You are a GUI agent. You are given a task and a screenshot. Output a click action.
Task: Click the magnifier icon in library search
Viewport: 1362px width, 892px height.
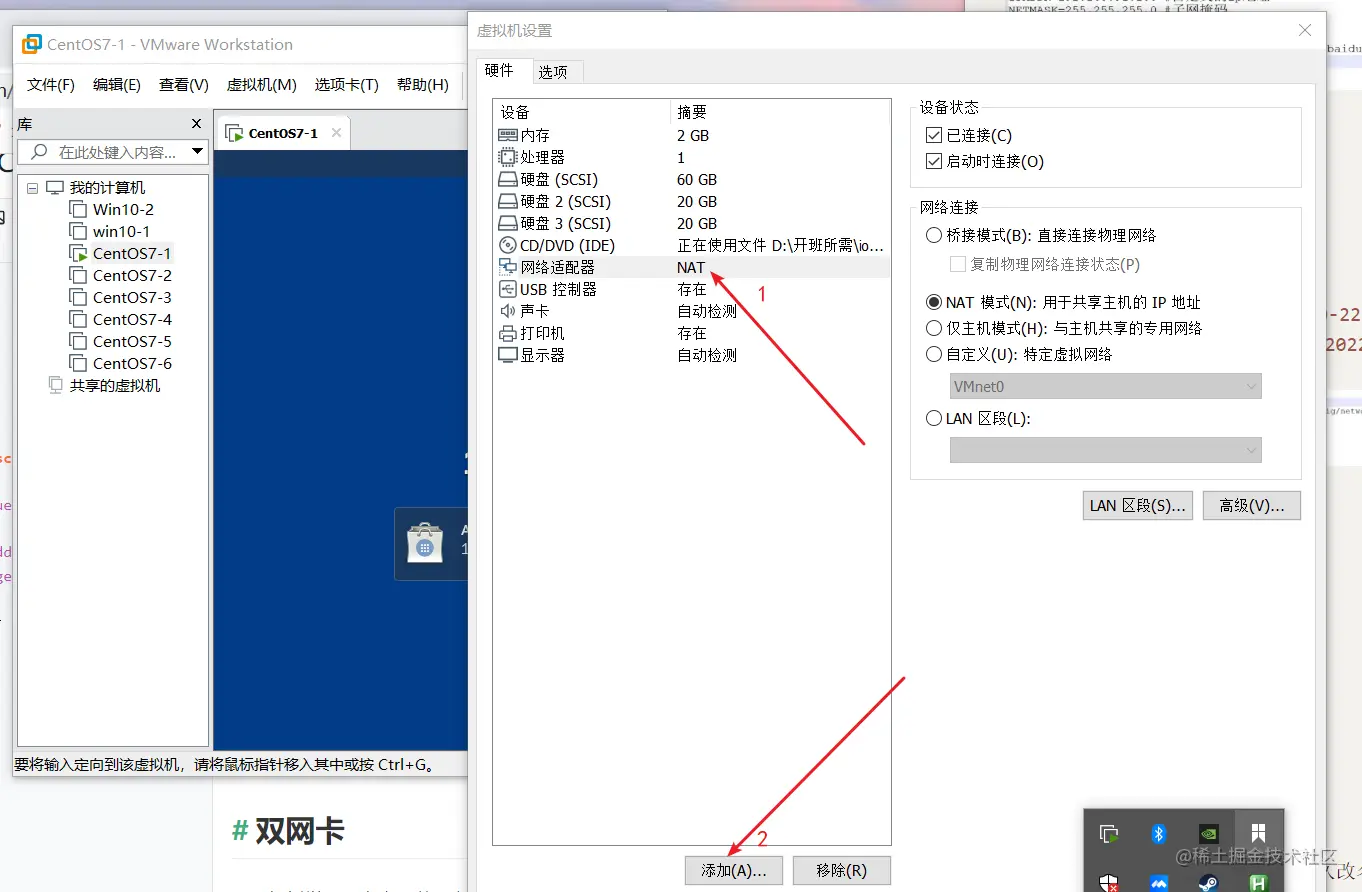(x=40, y=152)
